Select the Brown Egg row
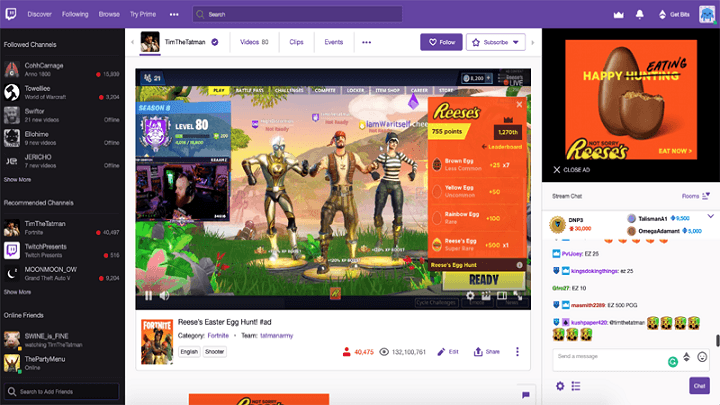Image resolution: width=720 pixels, height=405 pixels. [477, 164]
